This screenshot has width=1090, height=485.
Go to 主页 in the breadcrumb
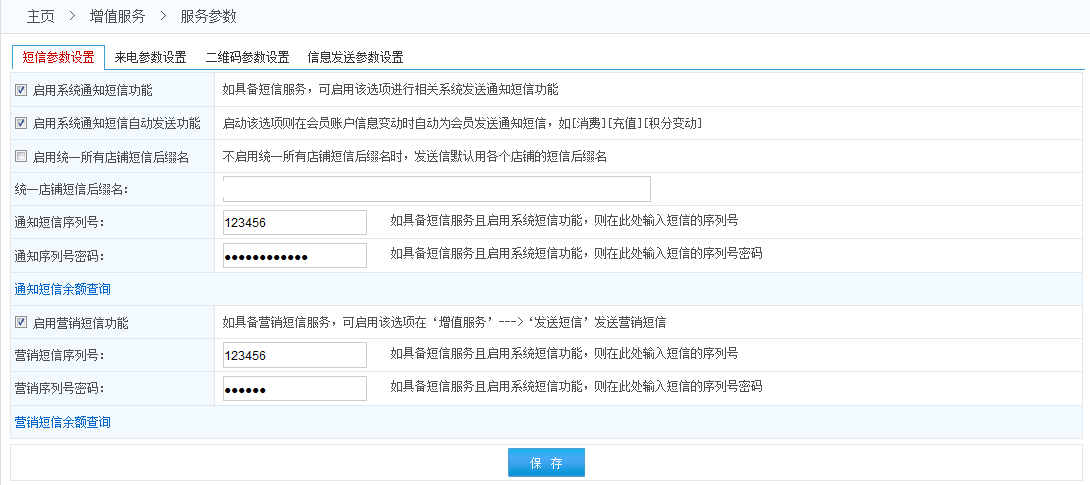pyautogui.click(x=40, y=16)
